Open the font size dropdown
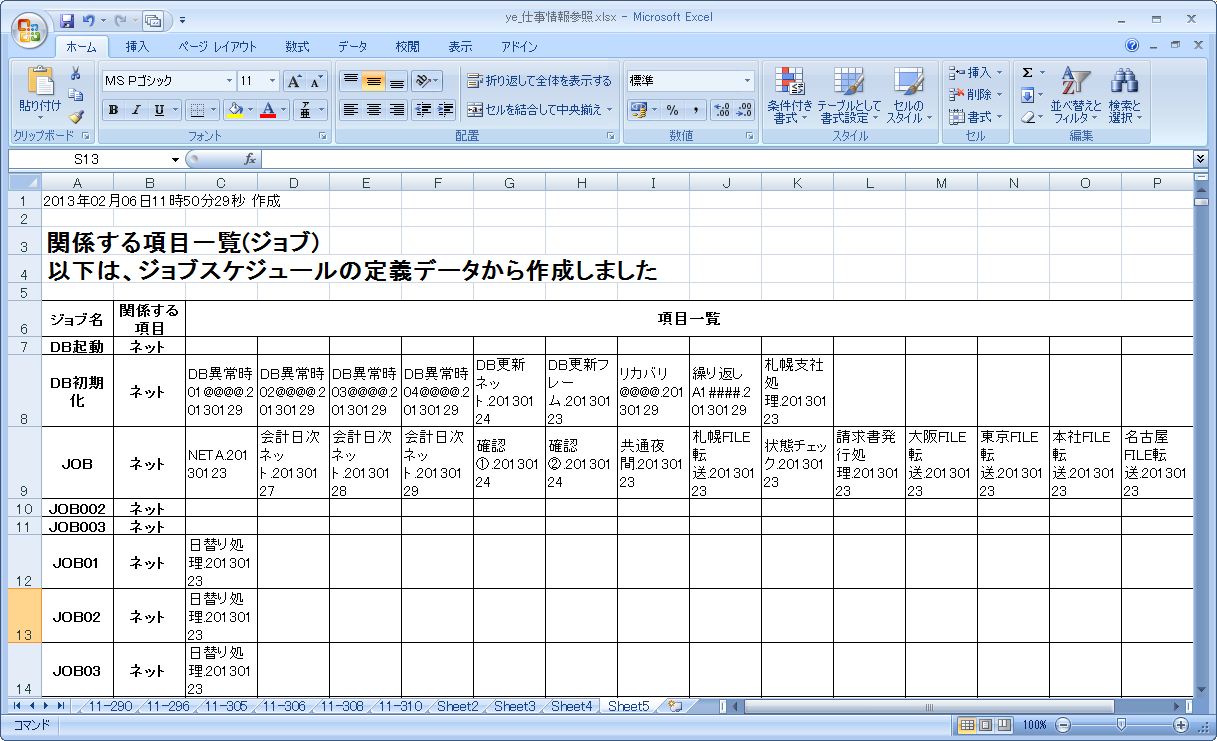This screenshot has width=1217, height=741. 274,81
